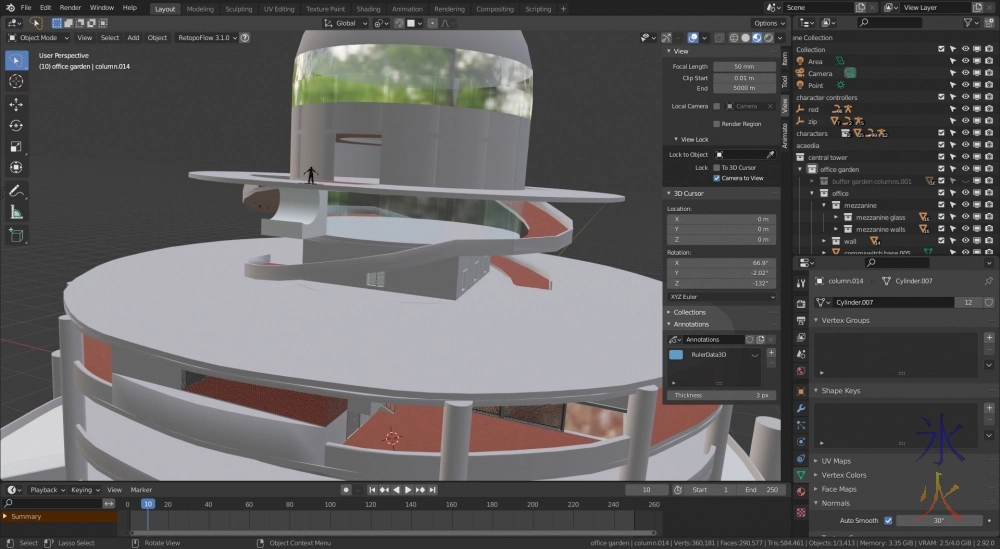Open the Keying popover in the timeline
Image resolution: width=1000 pixels, height=549 pixels.
point(82,490)
